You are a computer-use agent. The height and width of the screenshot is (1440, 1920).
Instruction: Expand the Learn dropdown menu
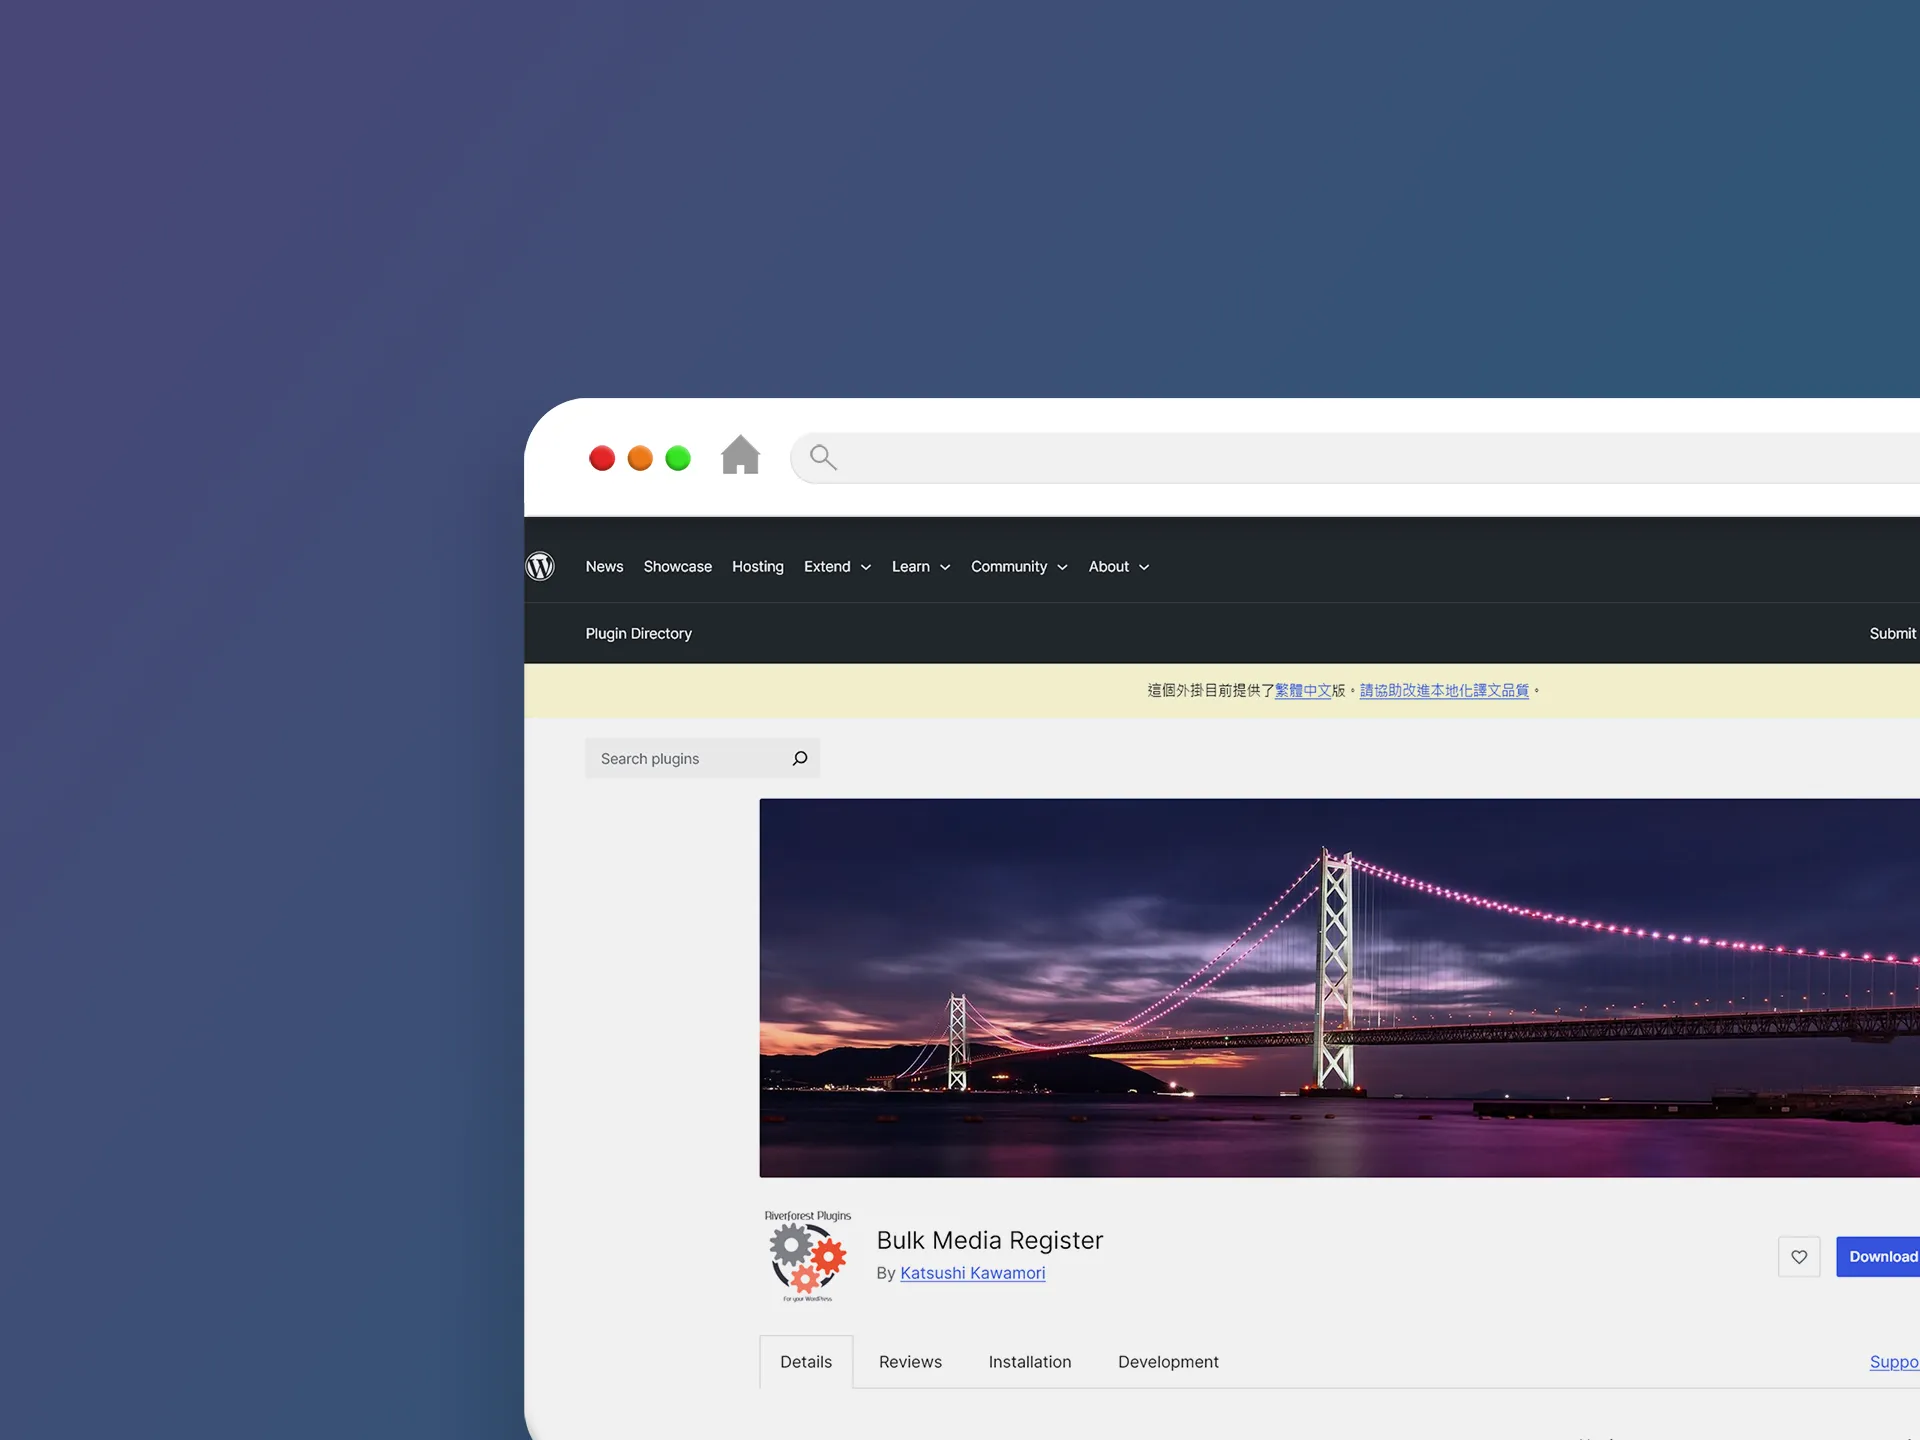pyautogui.click(x=921, y=567)
